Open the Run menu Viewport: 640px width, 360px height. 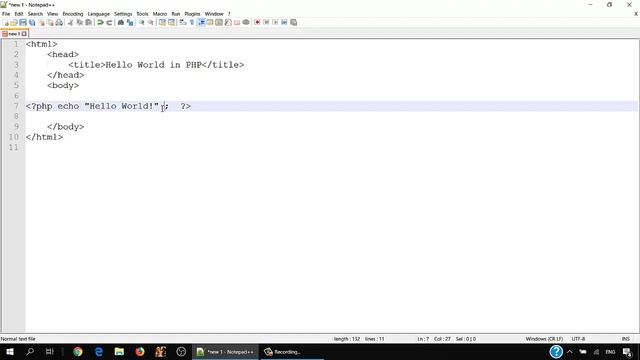pos(176,14)
